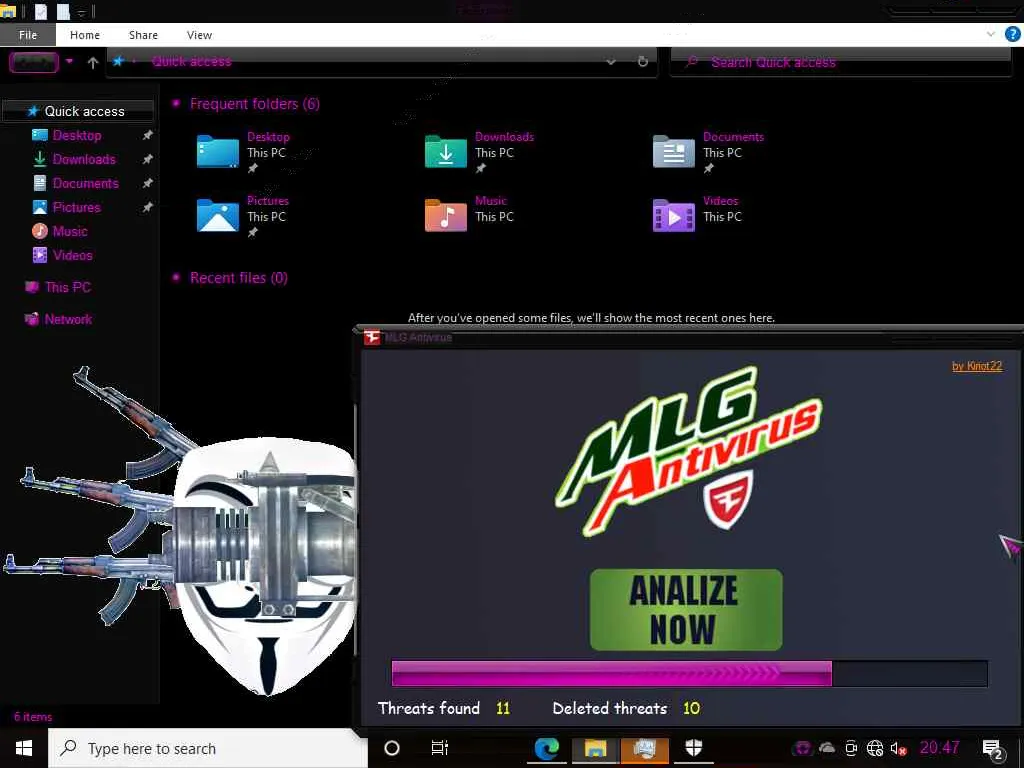Select Pictures in the navigation pane

pos(76,207)
